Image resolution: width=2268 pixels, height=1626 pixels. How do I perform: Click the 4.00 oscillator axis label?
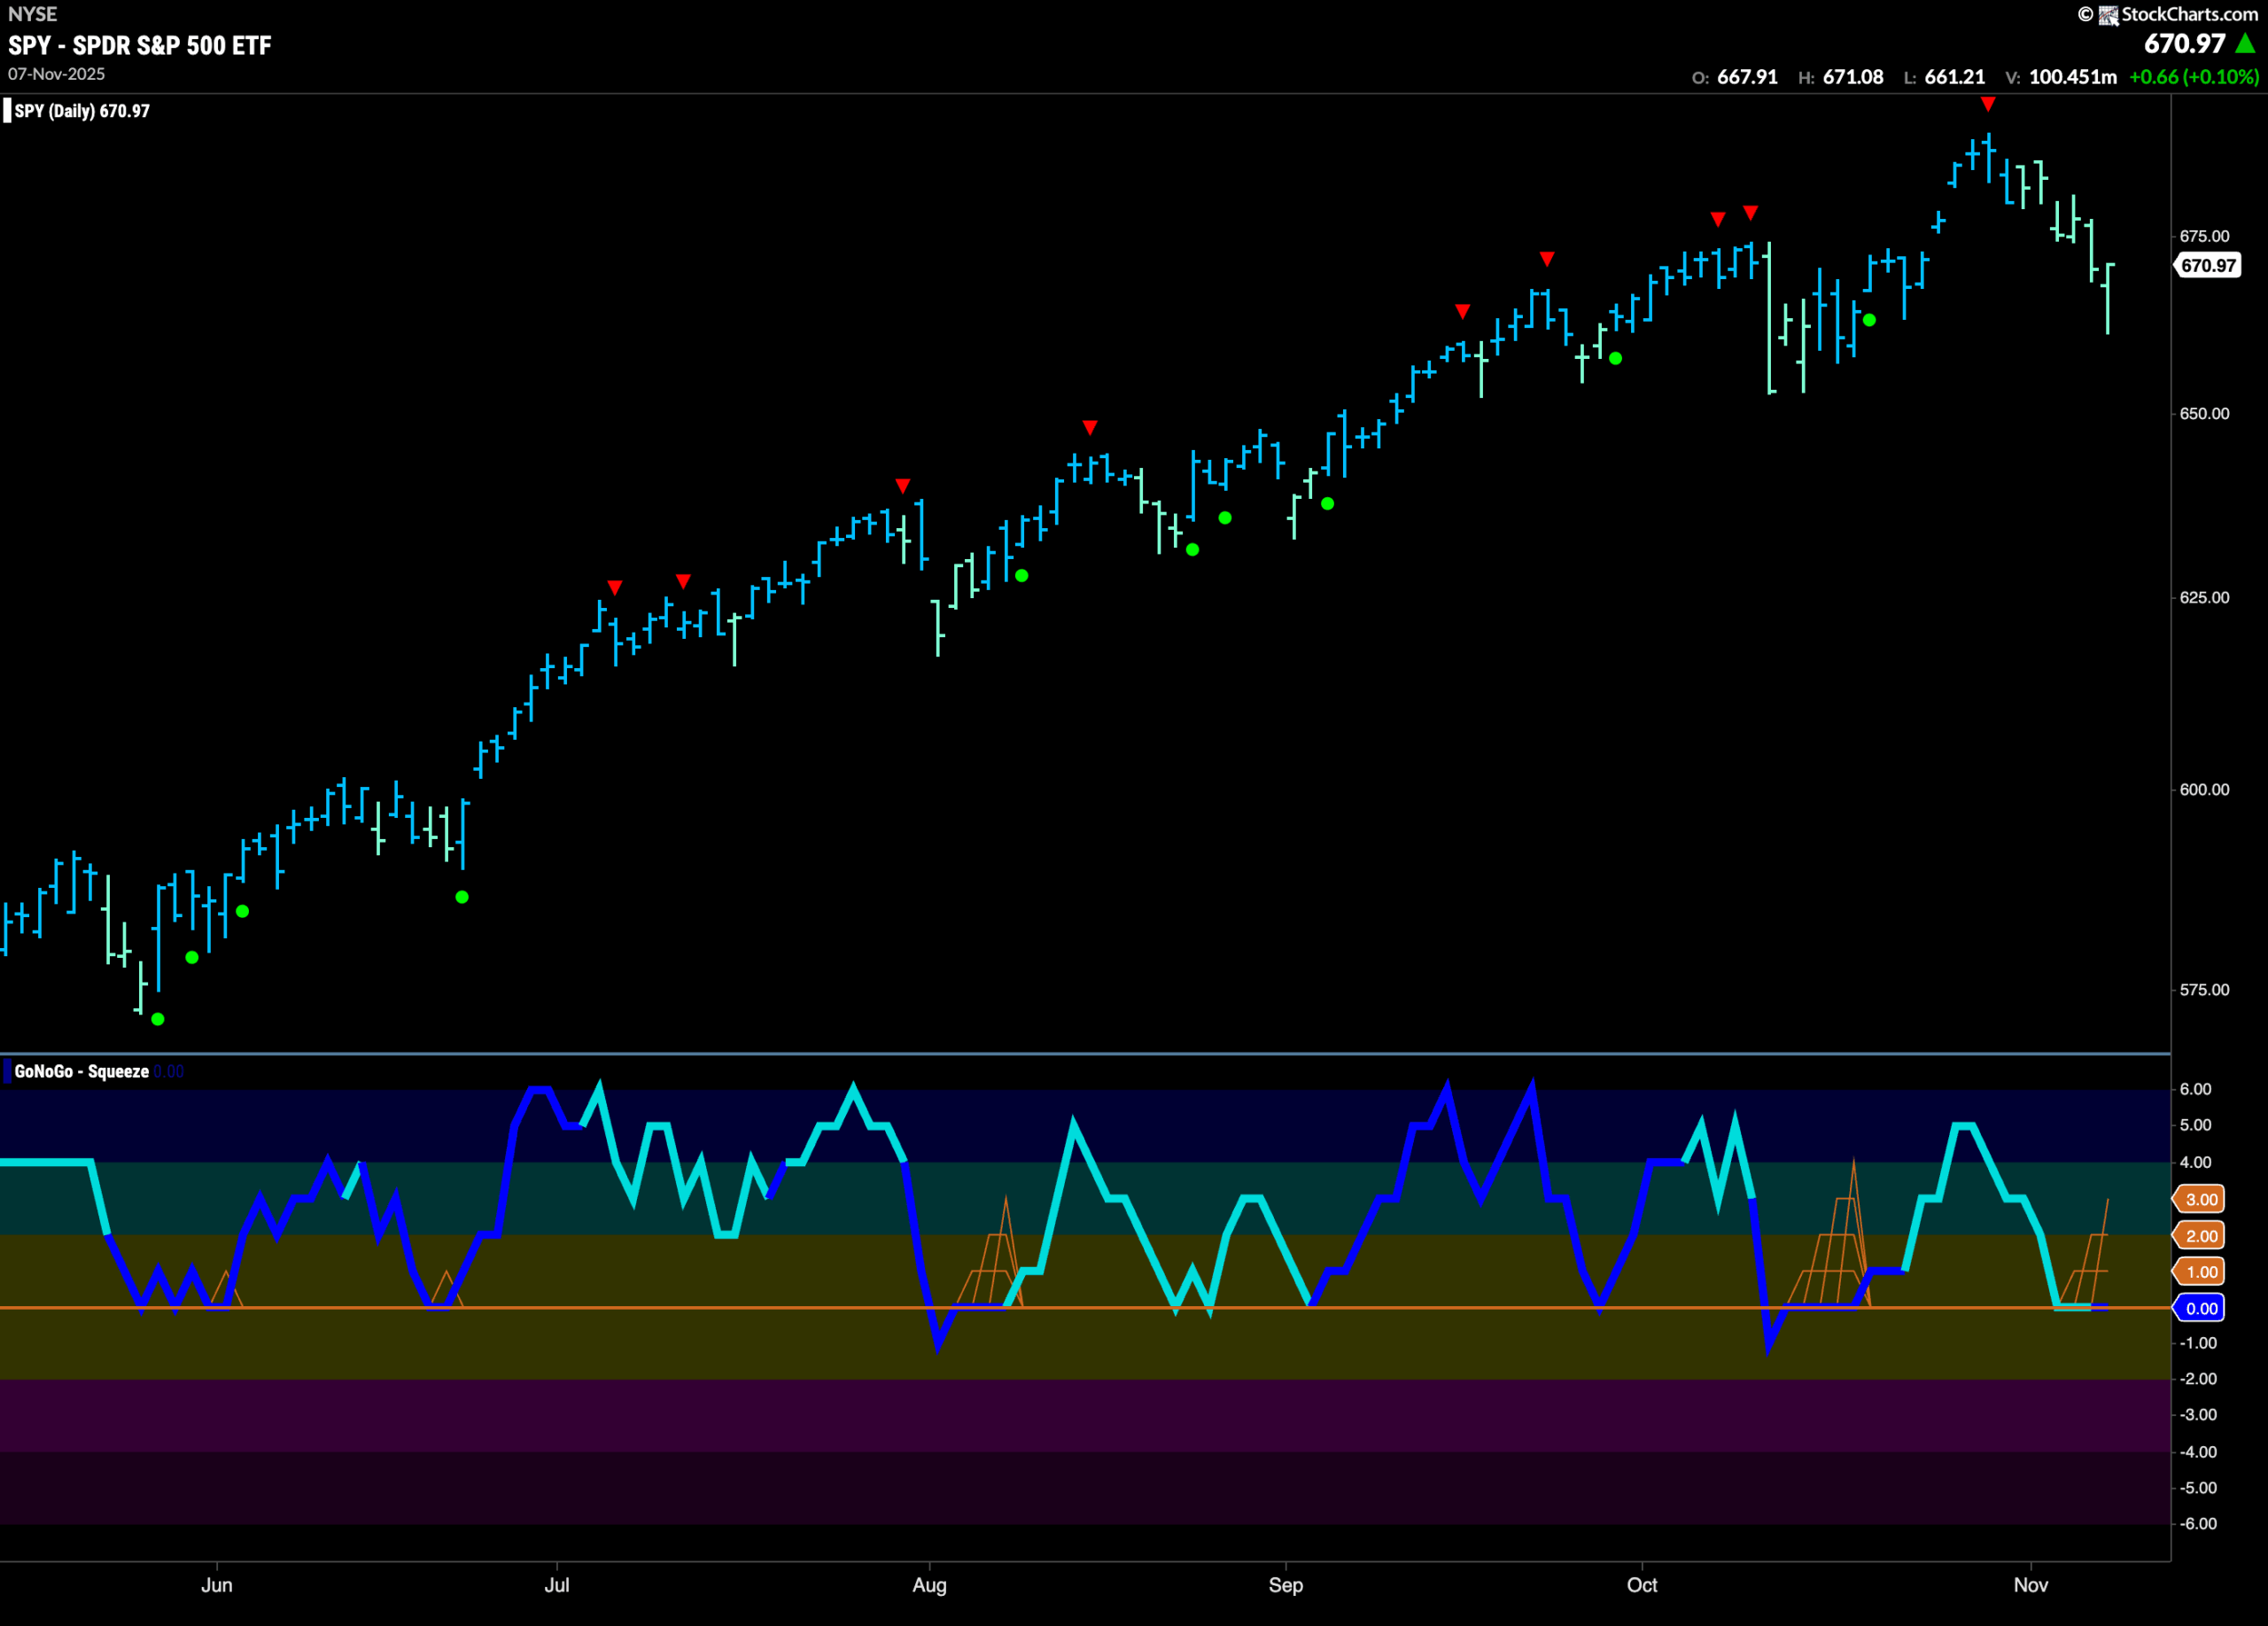(x=2196, y=1162)
